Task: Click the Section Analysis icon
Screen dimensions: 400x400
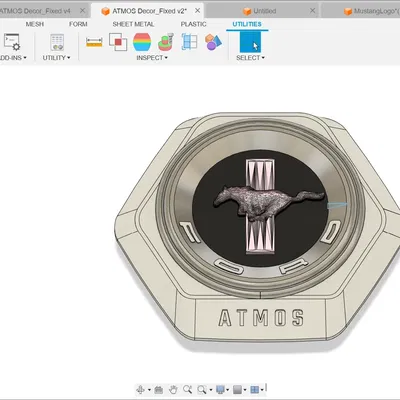Action: pyautogui.click(x=166, y=42)
